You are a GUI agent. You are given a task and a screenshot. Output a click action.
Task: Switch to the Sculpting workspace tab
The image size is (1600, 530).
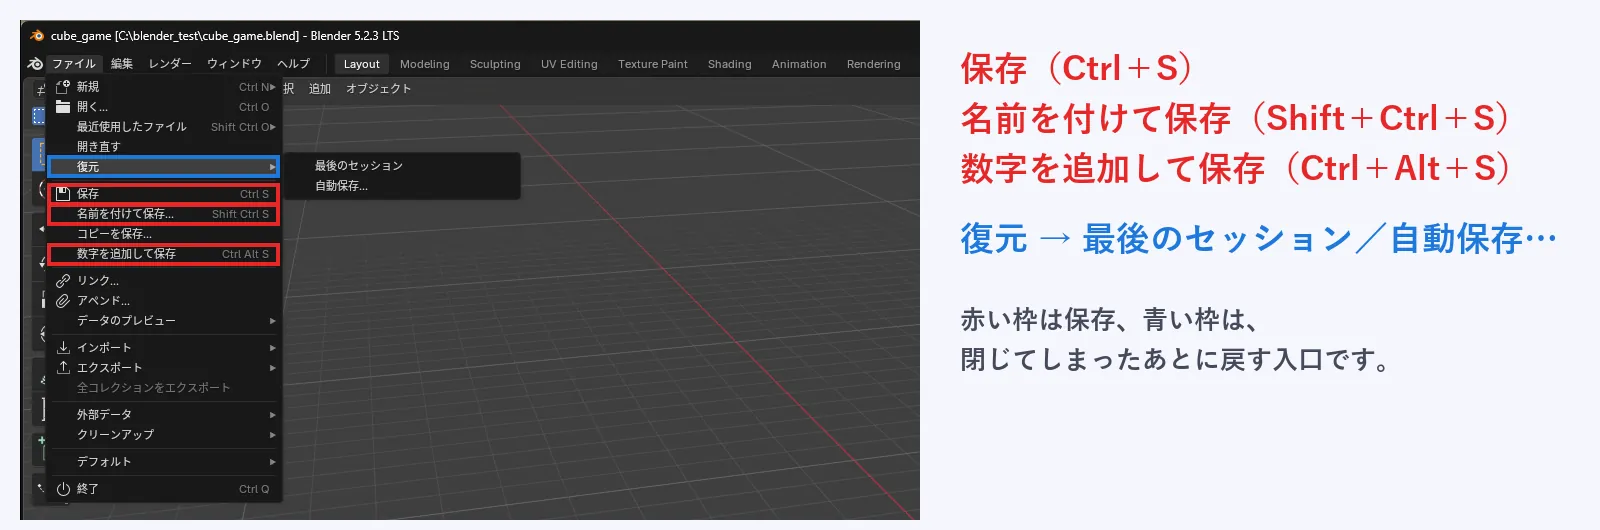coord(495,64)
